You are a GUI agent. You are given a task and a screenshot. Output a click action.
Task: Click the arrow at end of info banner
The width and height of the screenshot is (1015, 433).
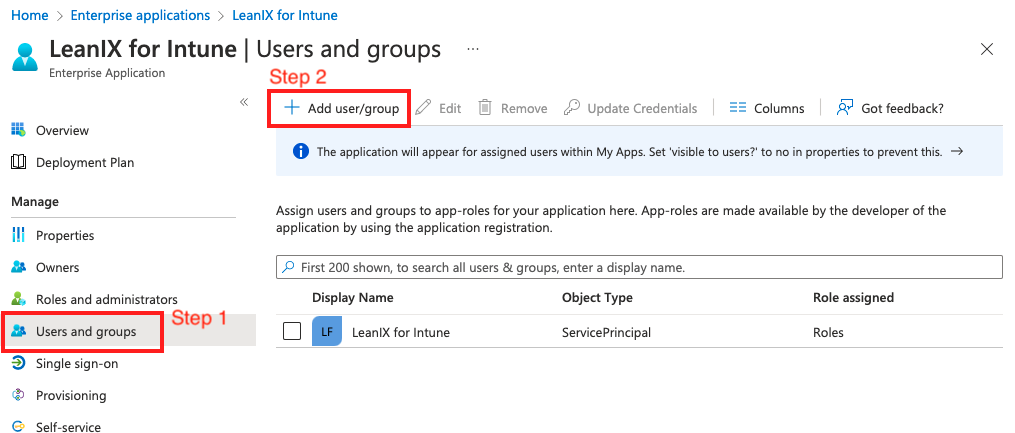(x=957, y=151)
